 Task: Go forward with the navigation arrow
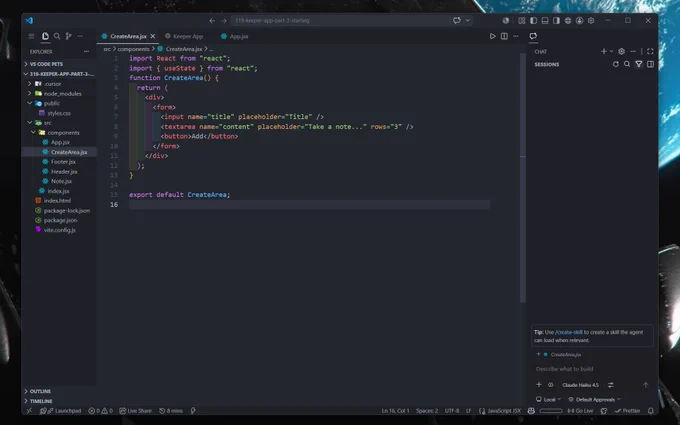224,20
